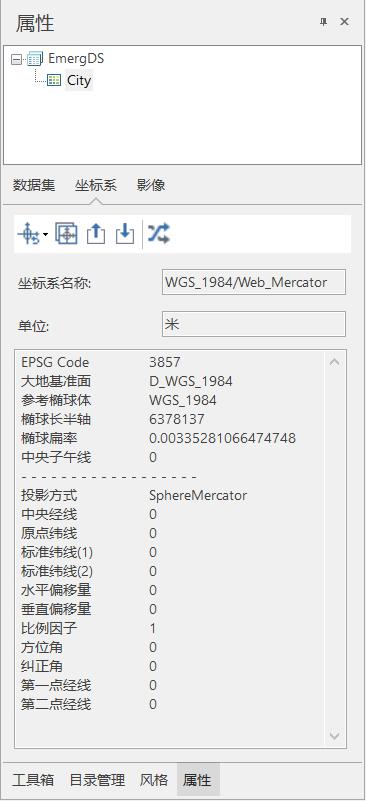Image resolution: width=366 pixels, height=801 pixels.
Task: Switch to the 数据集 tab
Action: pyautogui.click(x=34, y=185)
